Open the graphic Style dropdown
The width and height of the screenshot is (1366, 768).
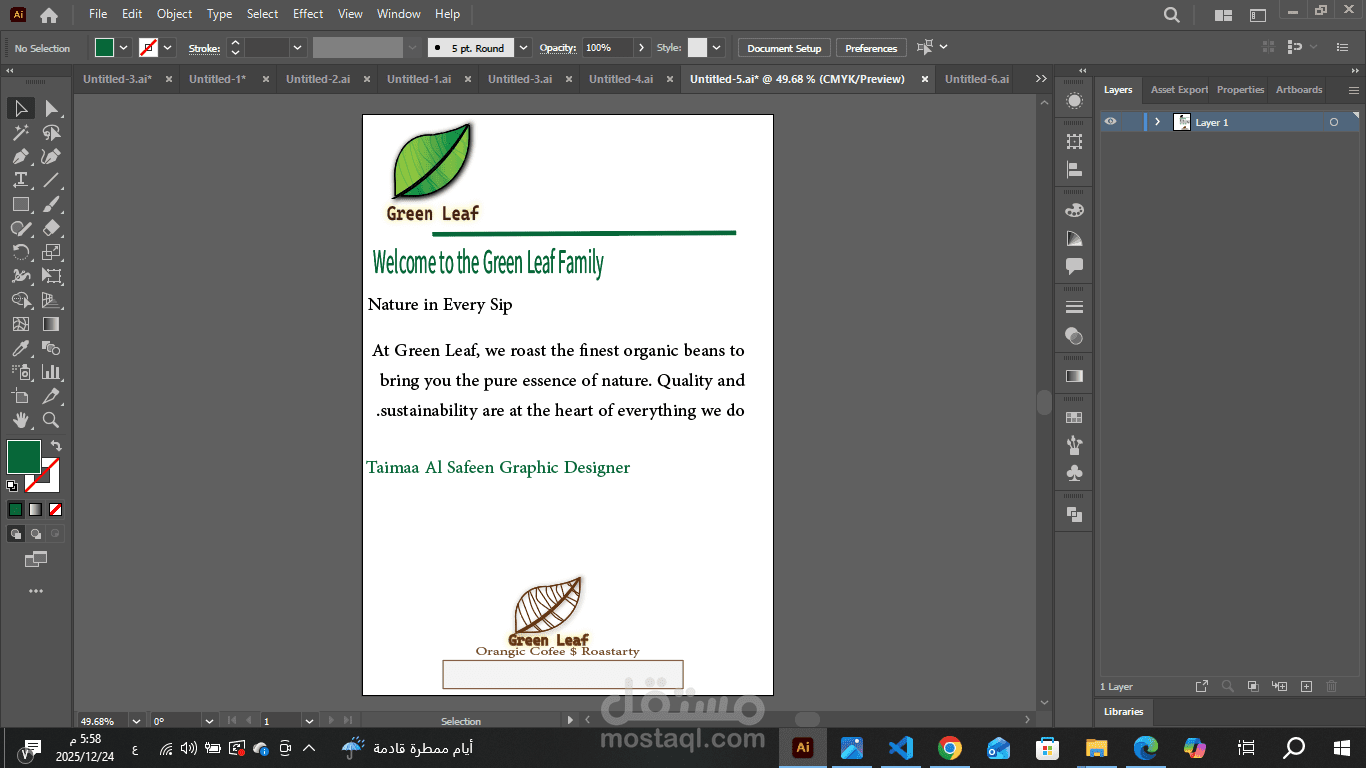(718, 48)
